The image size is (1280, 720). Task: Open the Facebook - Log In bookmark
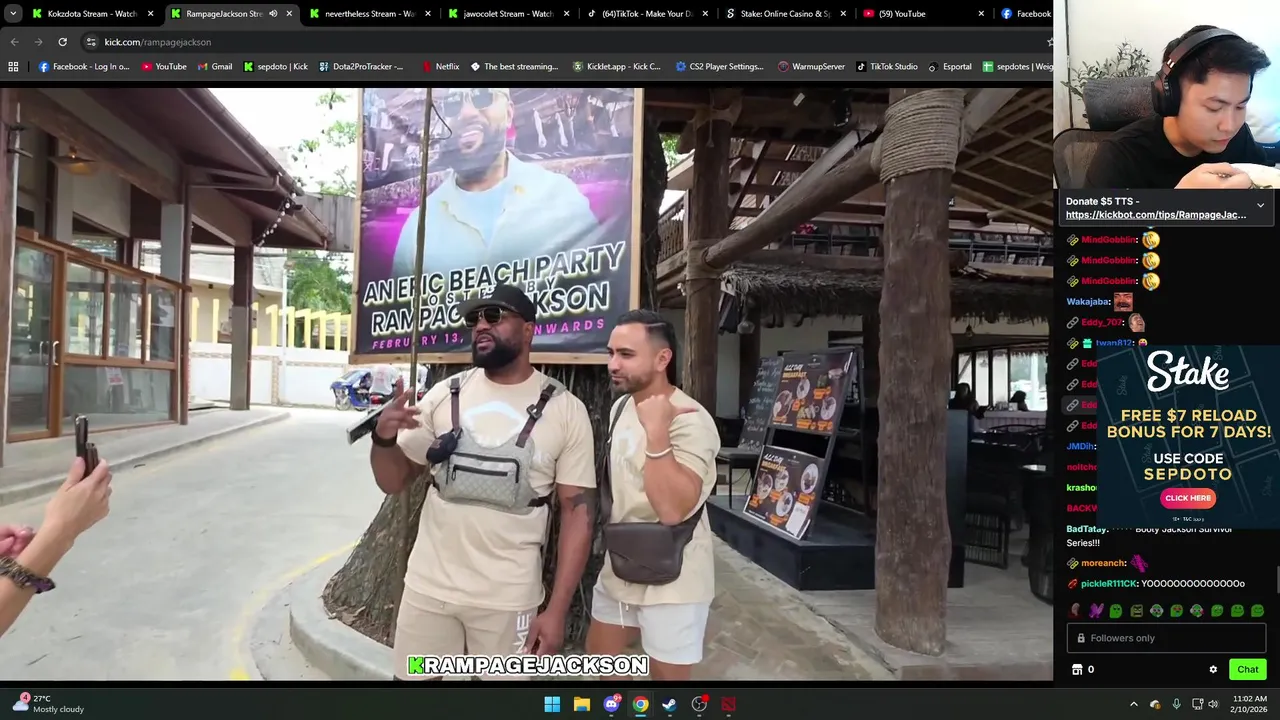tap(84, 67)
